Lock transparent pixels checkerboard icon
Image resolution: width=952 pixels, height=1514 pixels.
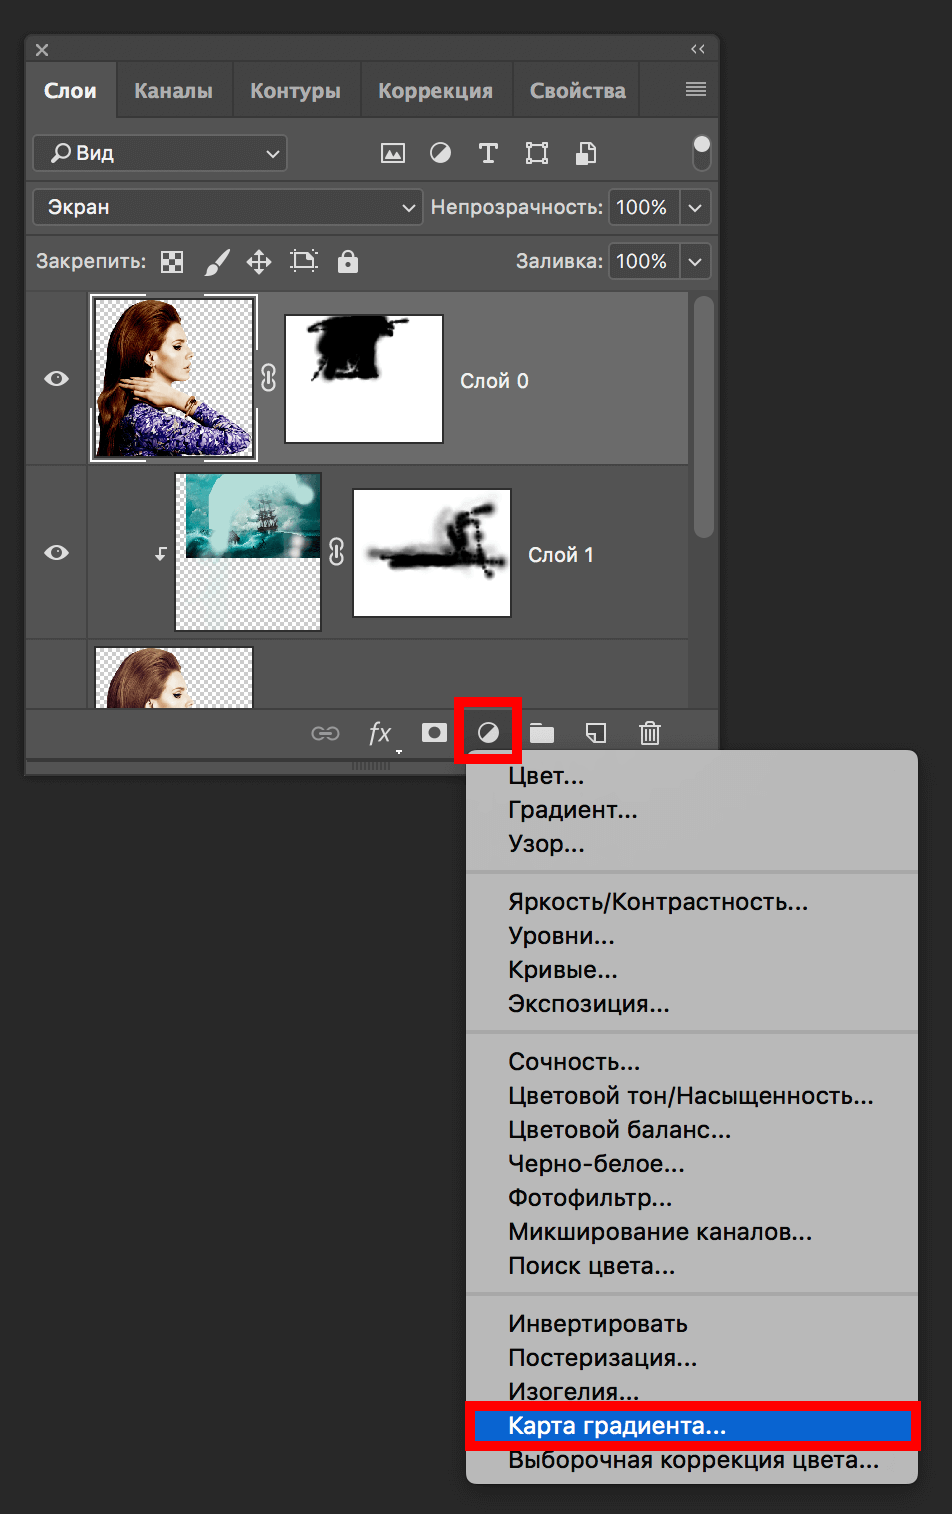(172, 262)
